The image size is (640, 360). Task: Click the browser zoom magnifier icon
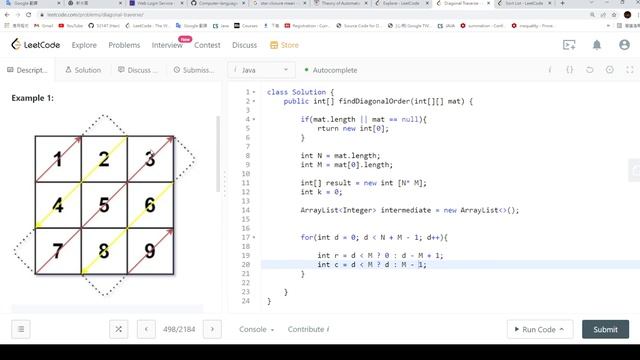(x=592, y=15)
